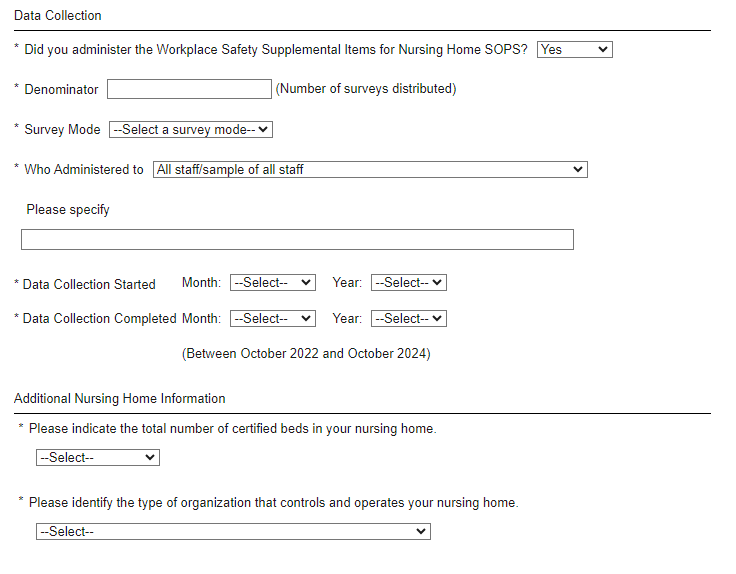
Task: Open the certified beds number dropdown
Action: click(x=97, y=457)
